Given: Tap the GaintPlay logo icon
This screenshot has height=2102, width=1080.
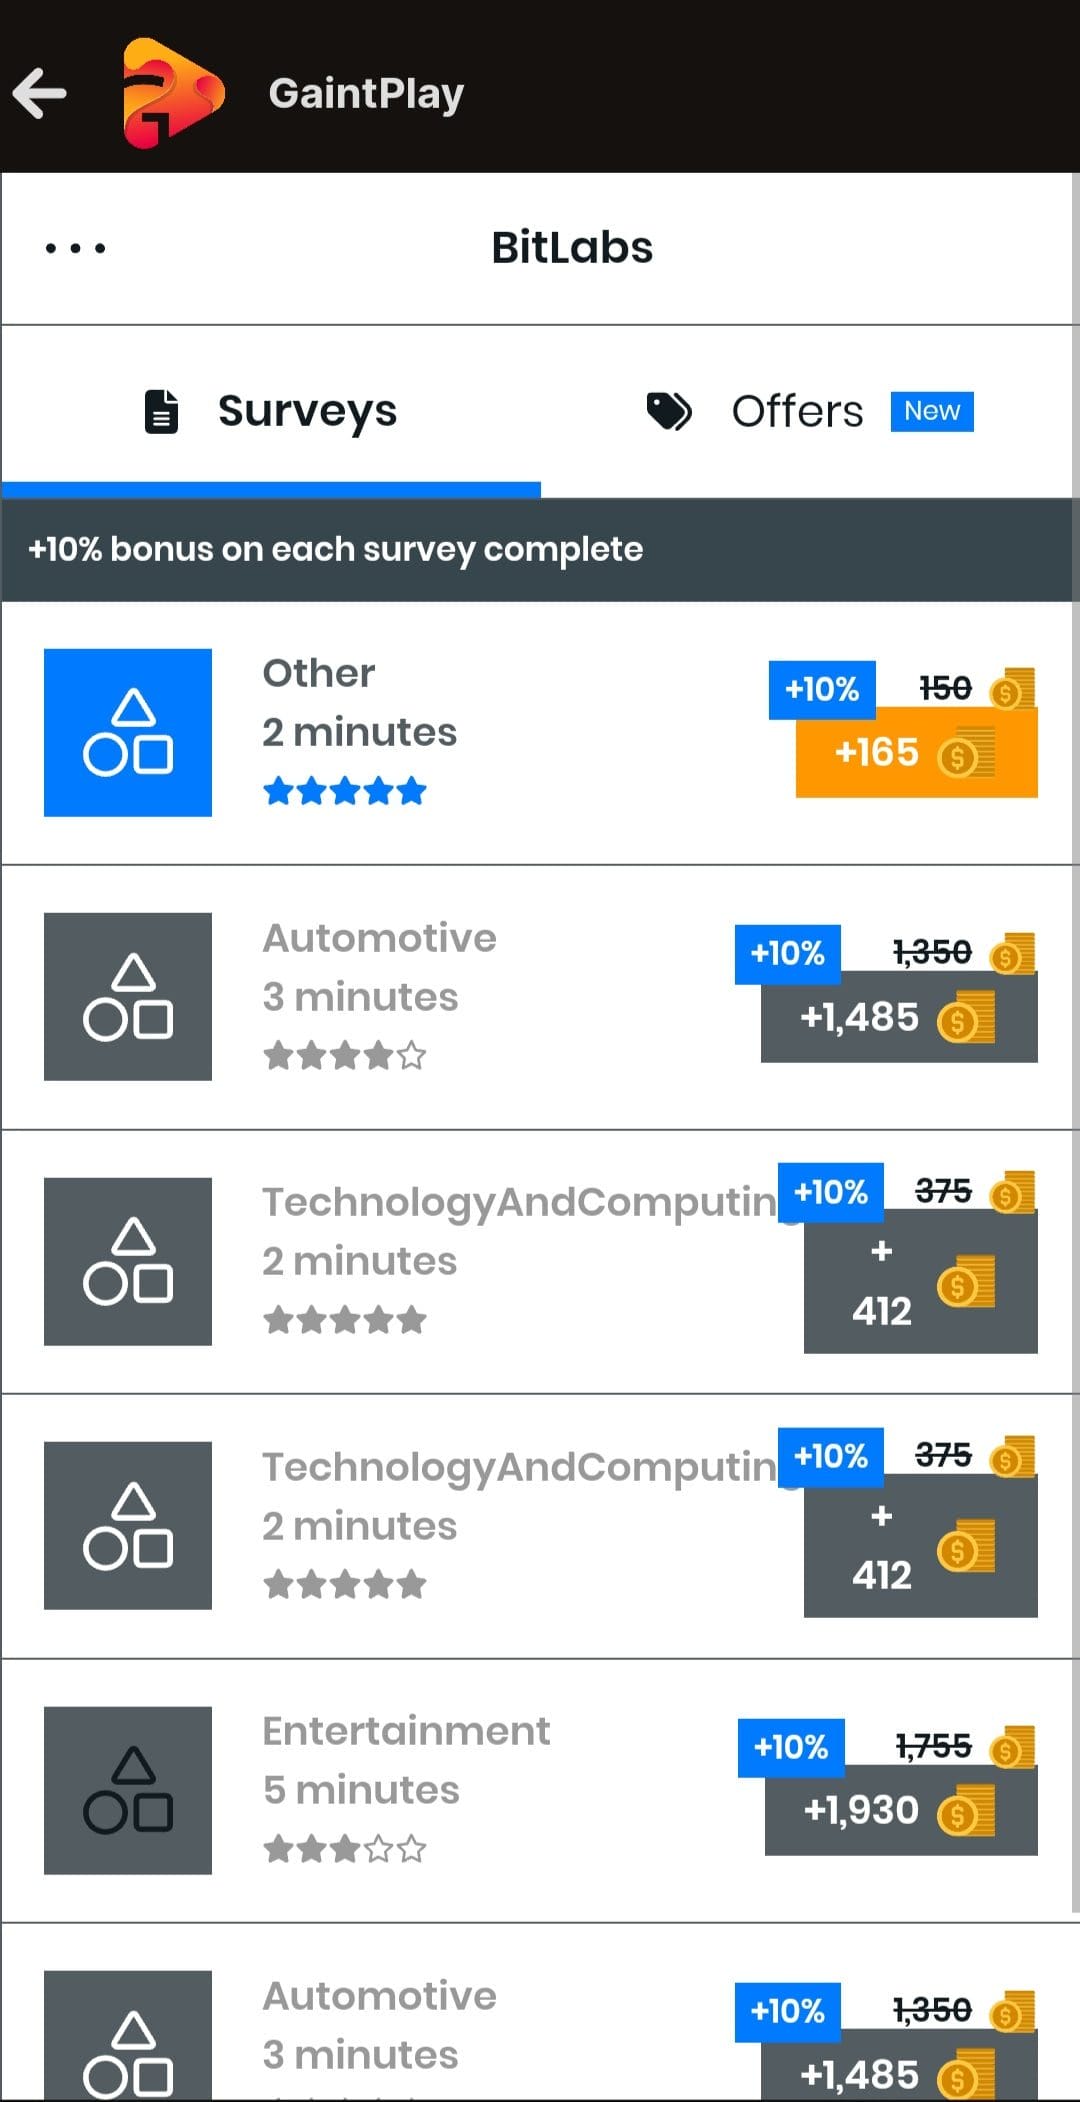Looking at the screenshot, I should [x=171, y=93].
